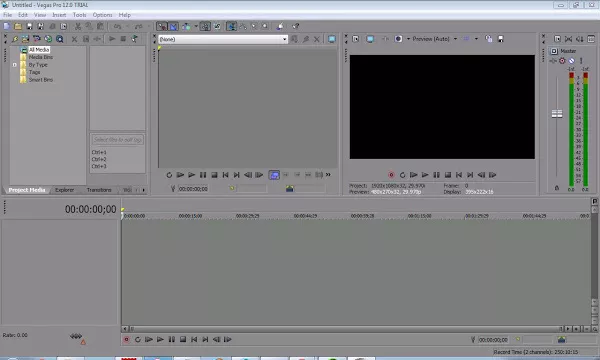Select Media Bins in media tree
Screen dimensions: 600x360
point(41,57)
